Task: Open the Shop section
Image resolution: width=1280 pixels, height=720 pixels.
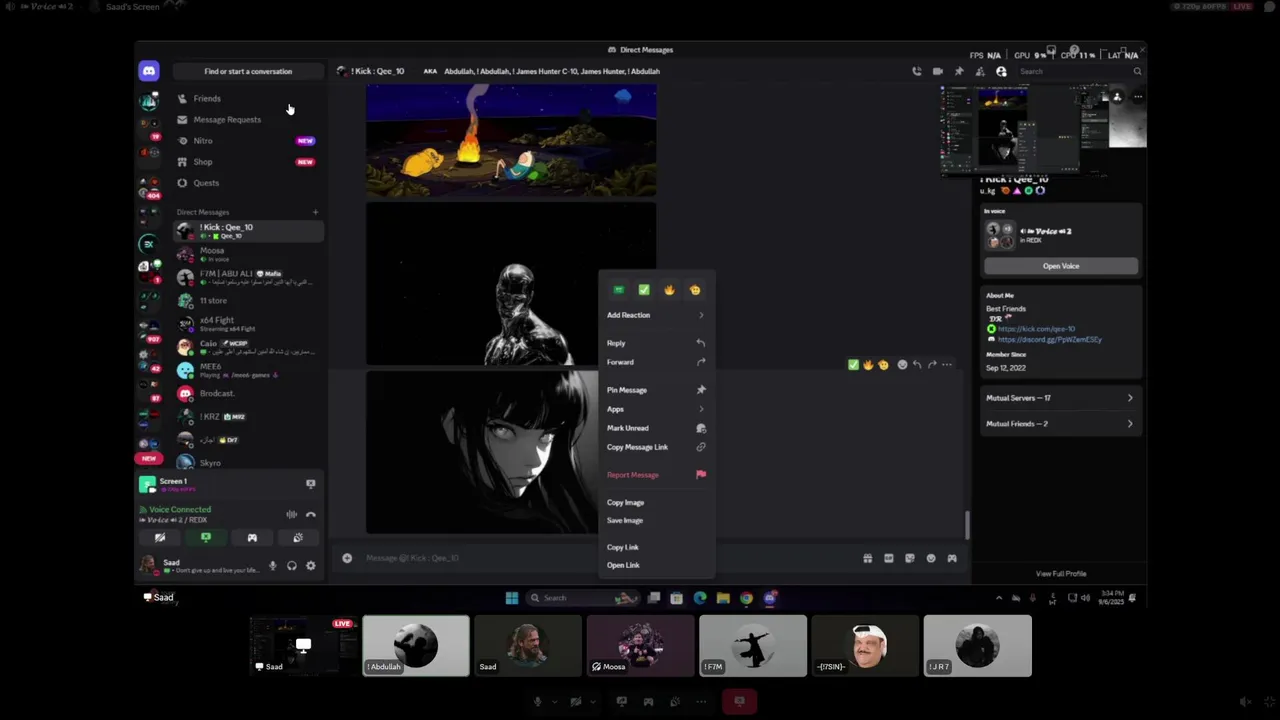Action: 248,161
